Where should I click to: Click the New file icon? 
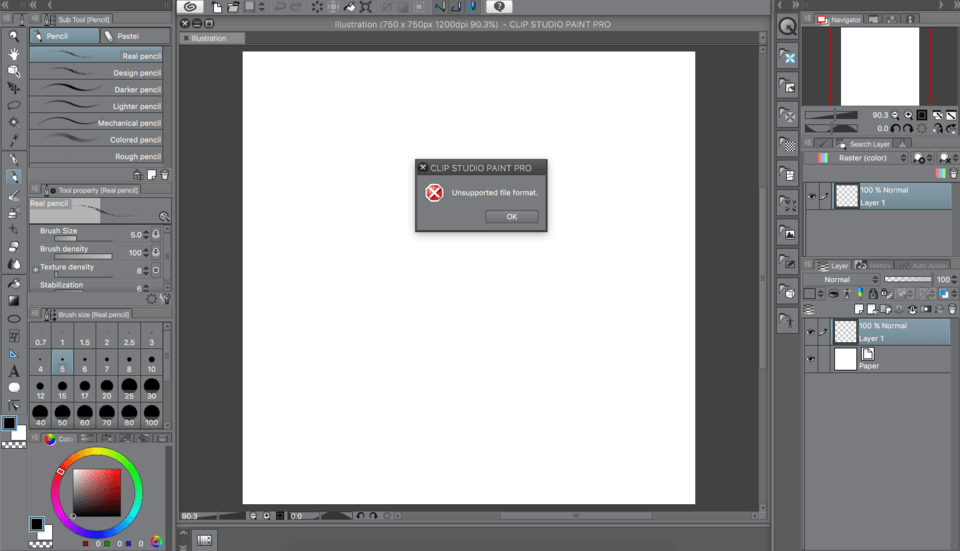(217, 7)
